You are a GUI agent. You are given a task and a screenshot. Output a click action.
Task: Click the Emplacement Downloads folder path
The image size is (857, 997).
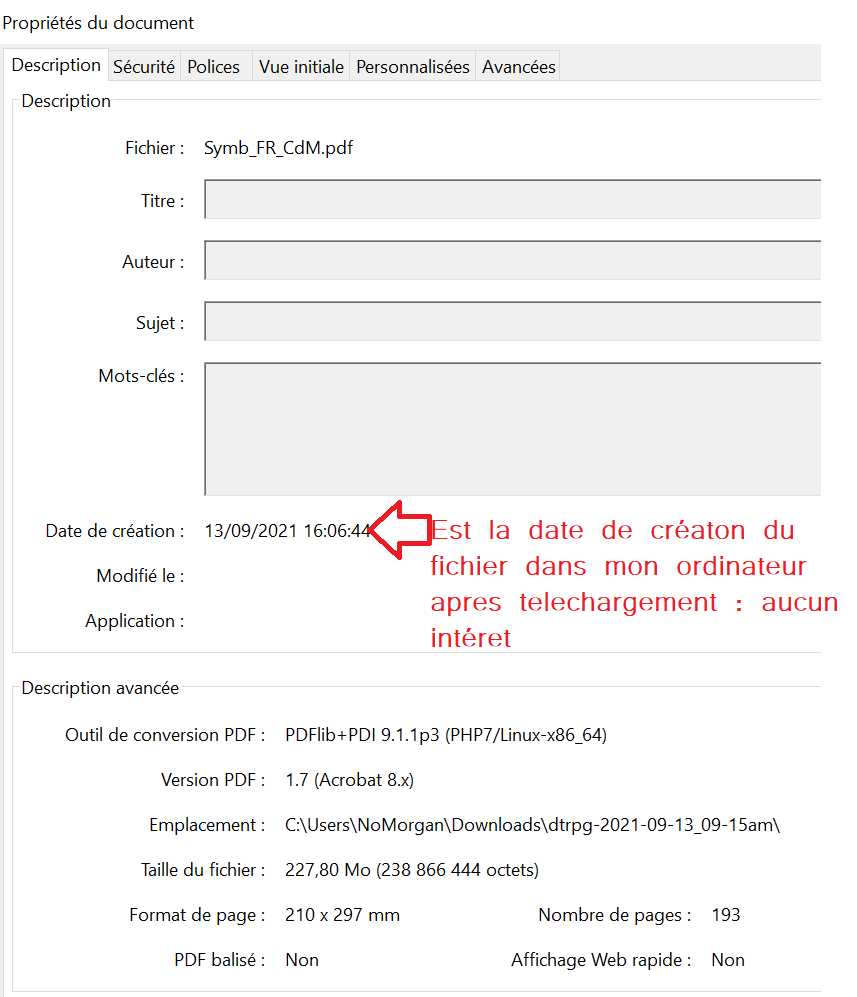532,825
